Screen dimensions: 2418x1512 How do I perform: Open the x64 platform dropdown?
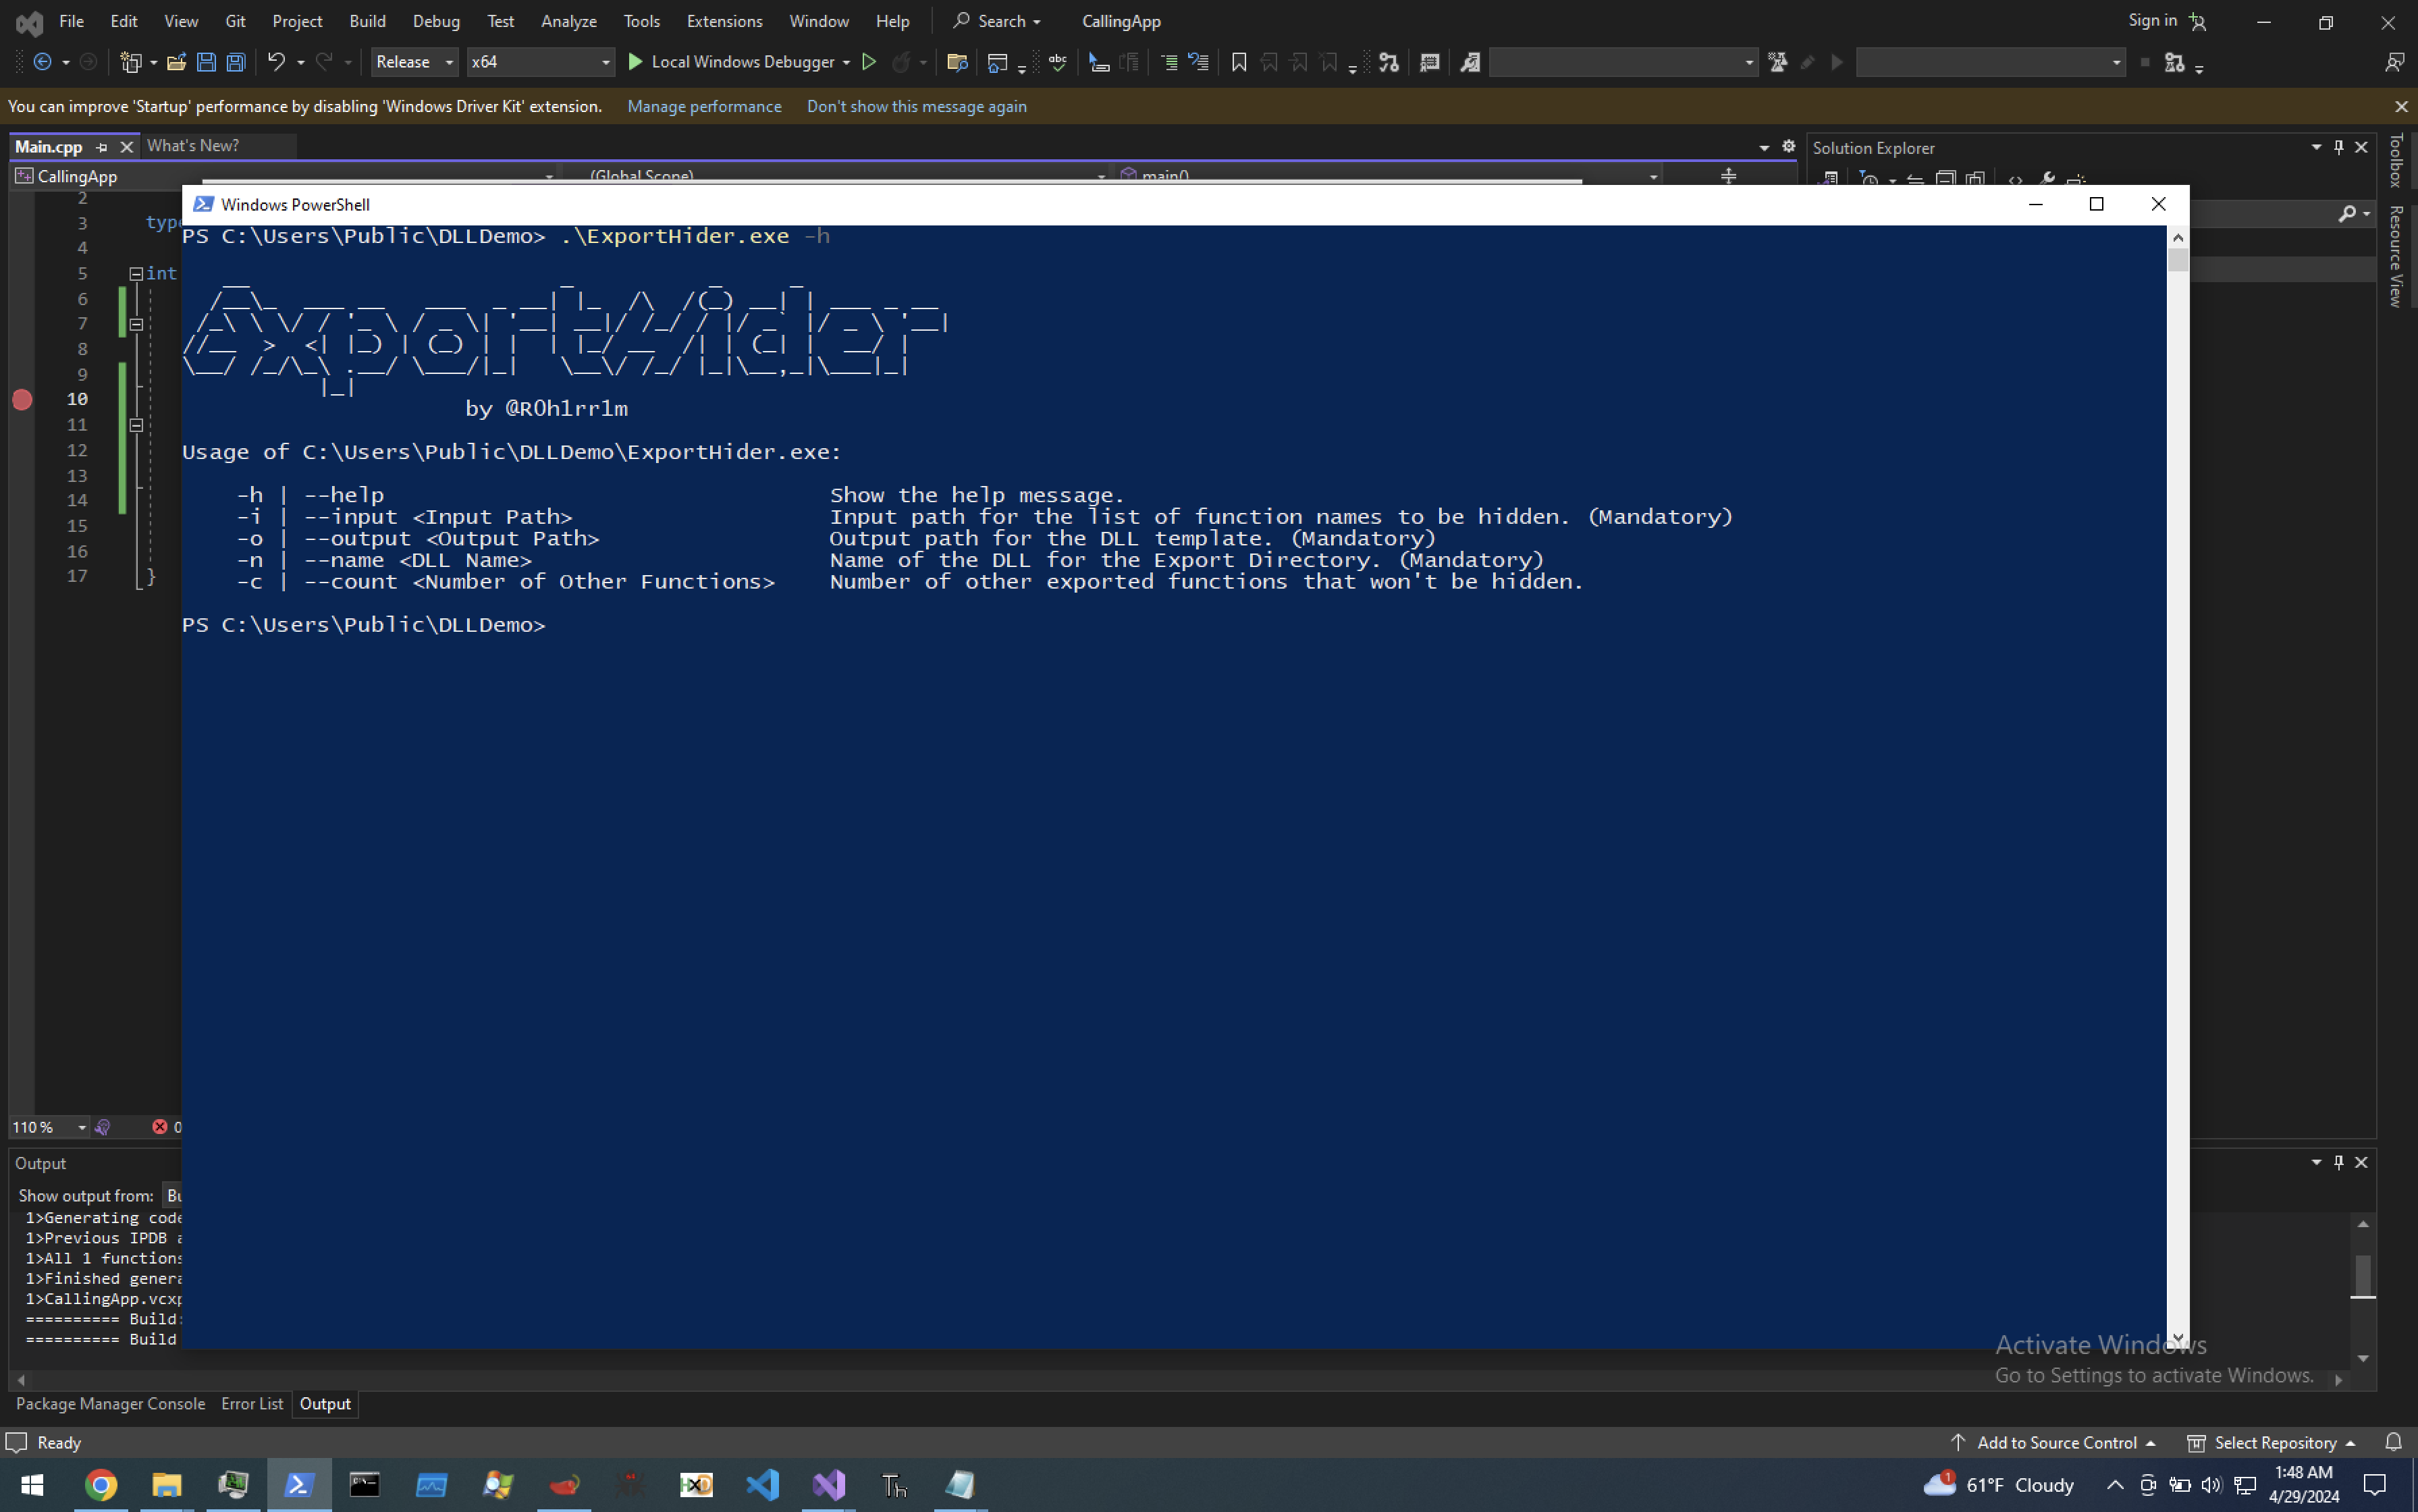coord(540,62)
